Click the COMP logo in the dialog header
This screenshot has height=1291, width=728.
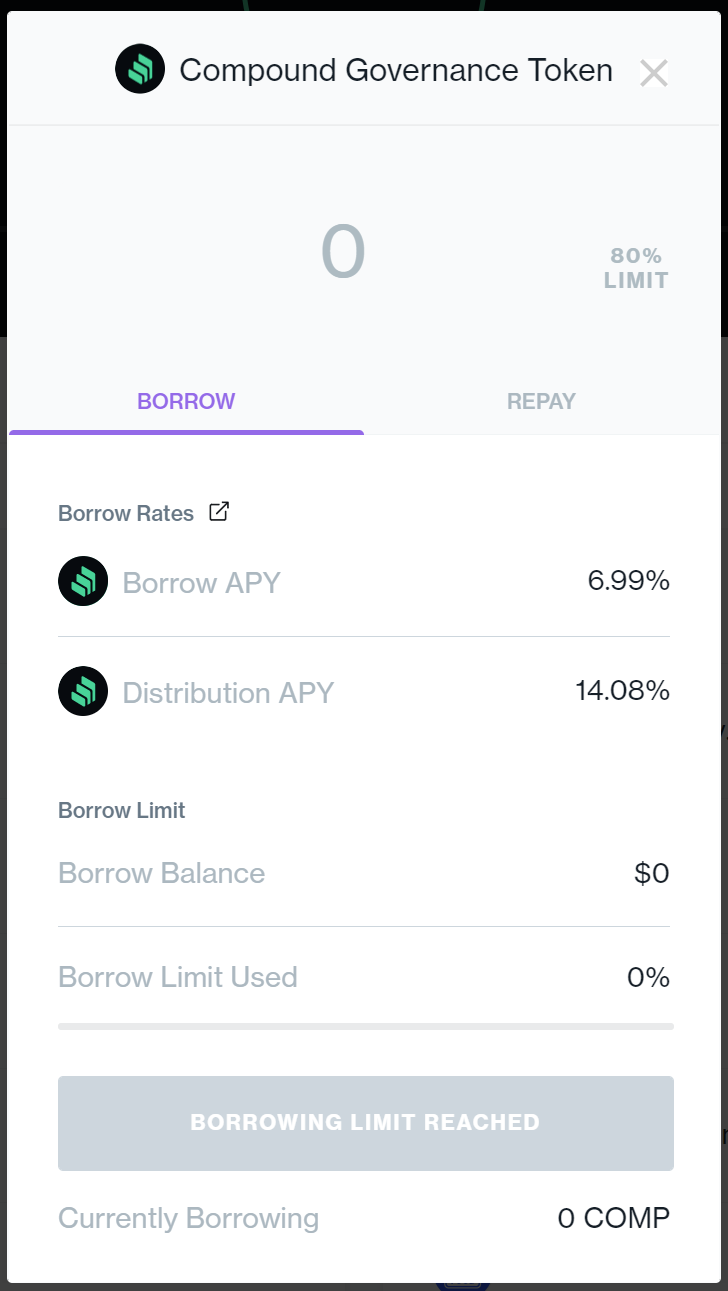(x=140, y=70)
